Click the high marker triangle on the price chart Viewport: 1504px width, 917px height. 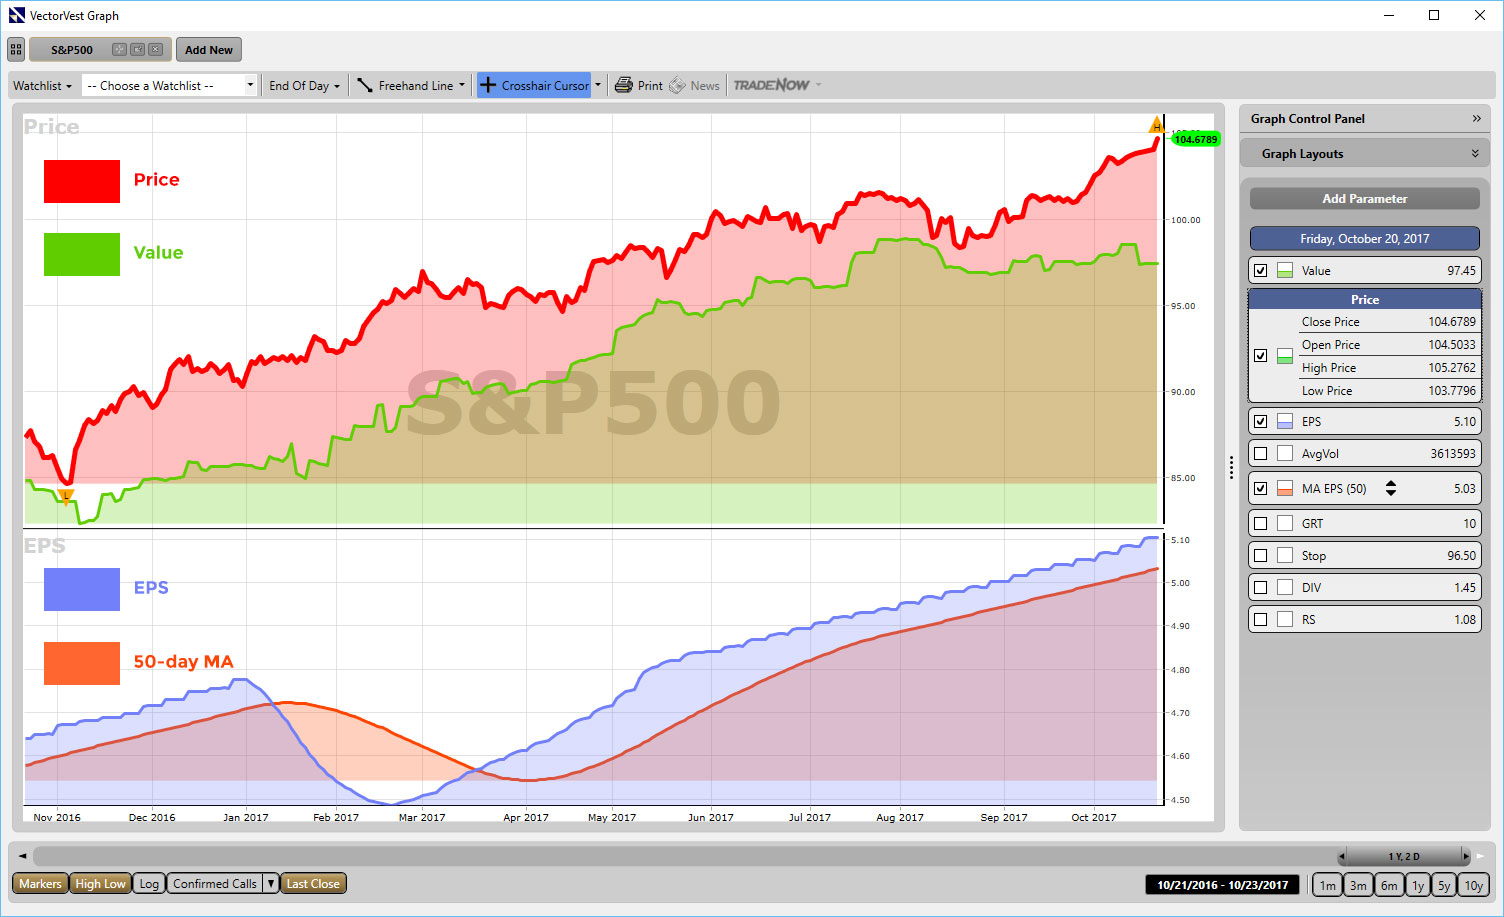(x=1157, y=126)
